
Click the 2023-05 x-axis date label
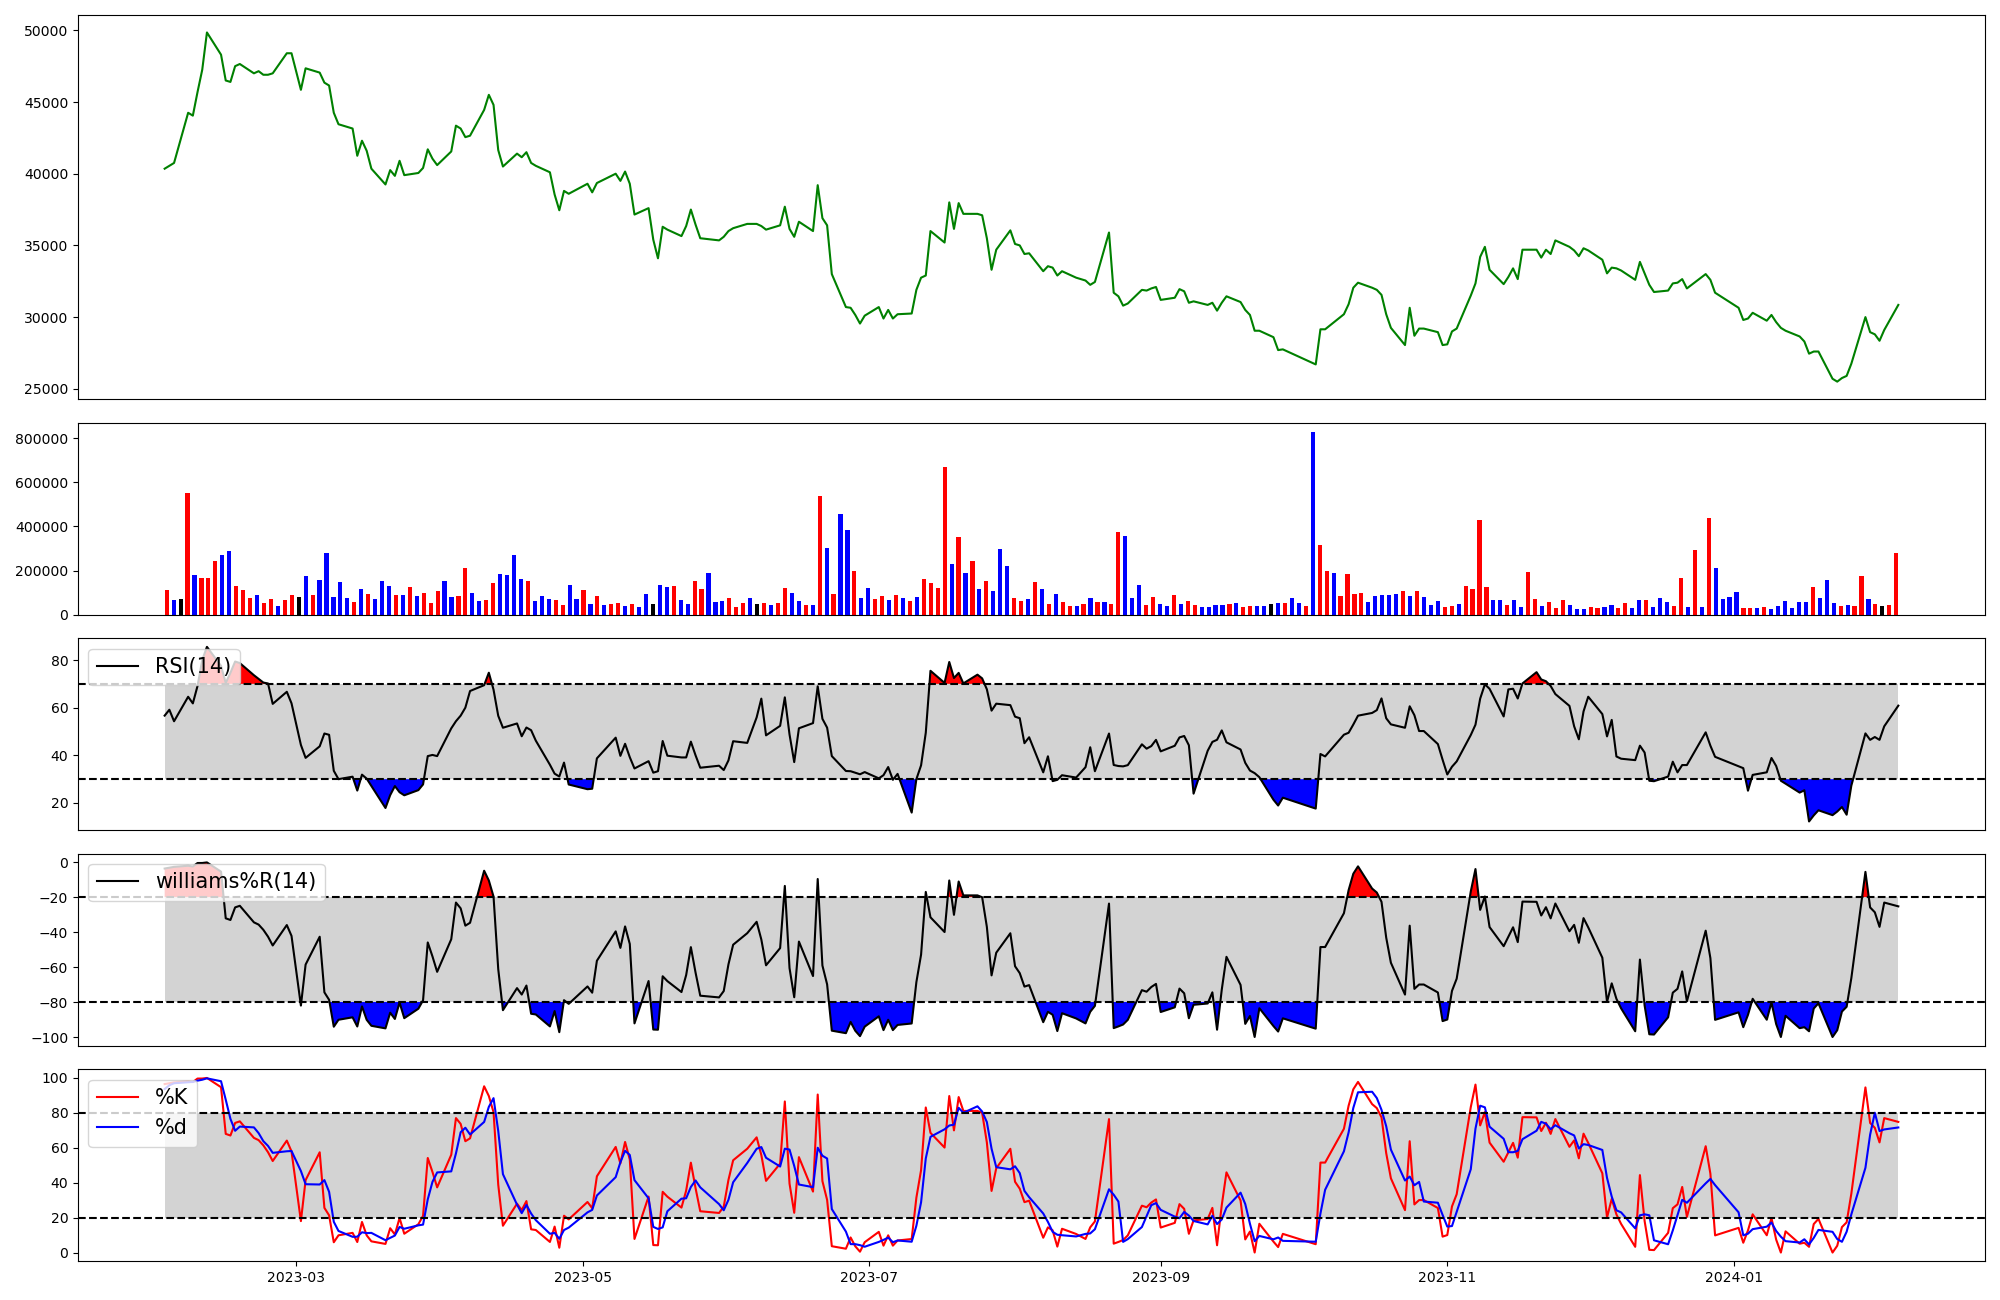coord(583,1277)
